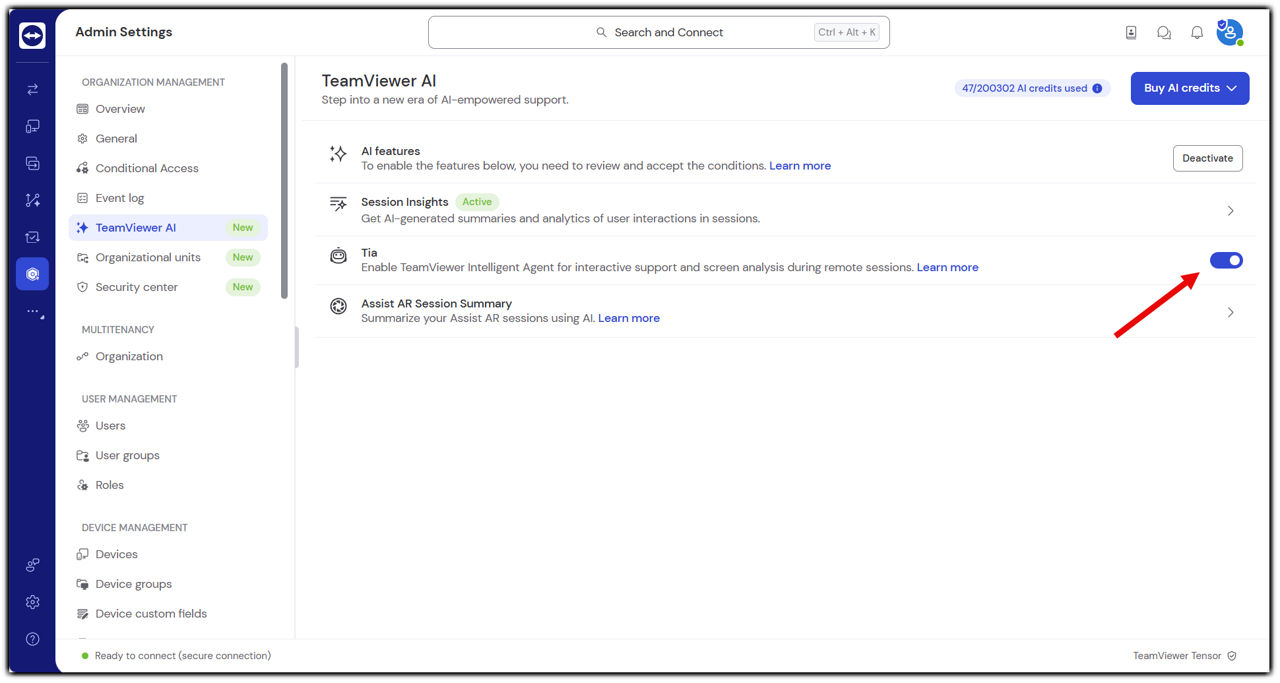Click the help question mark icon

click(x=32, y=639)
